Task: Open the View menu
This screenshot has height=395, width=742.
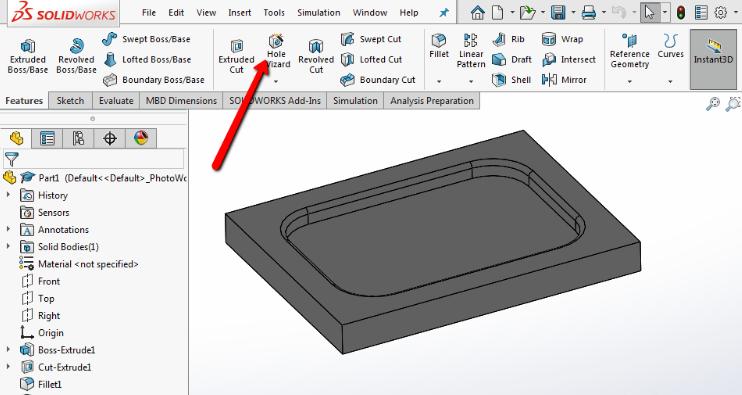Action: (x=206, y=13)
